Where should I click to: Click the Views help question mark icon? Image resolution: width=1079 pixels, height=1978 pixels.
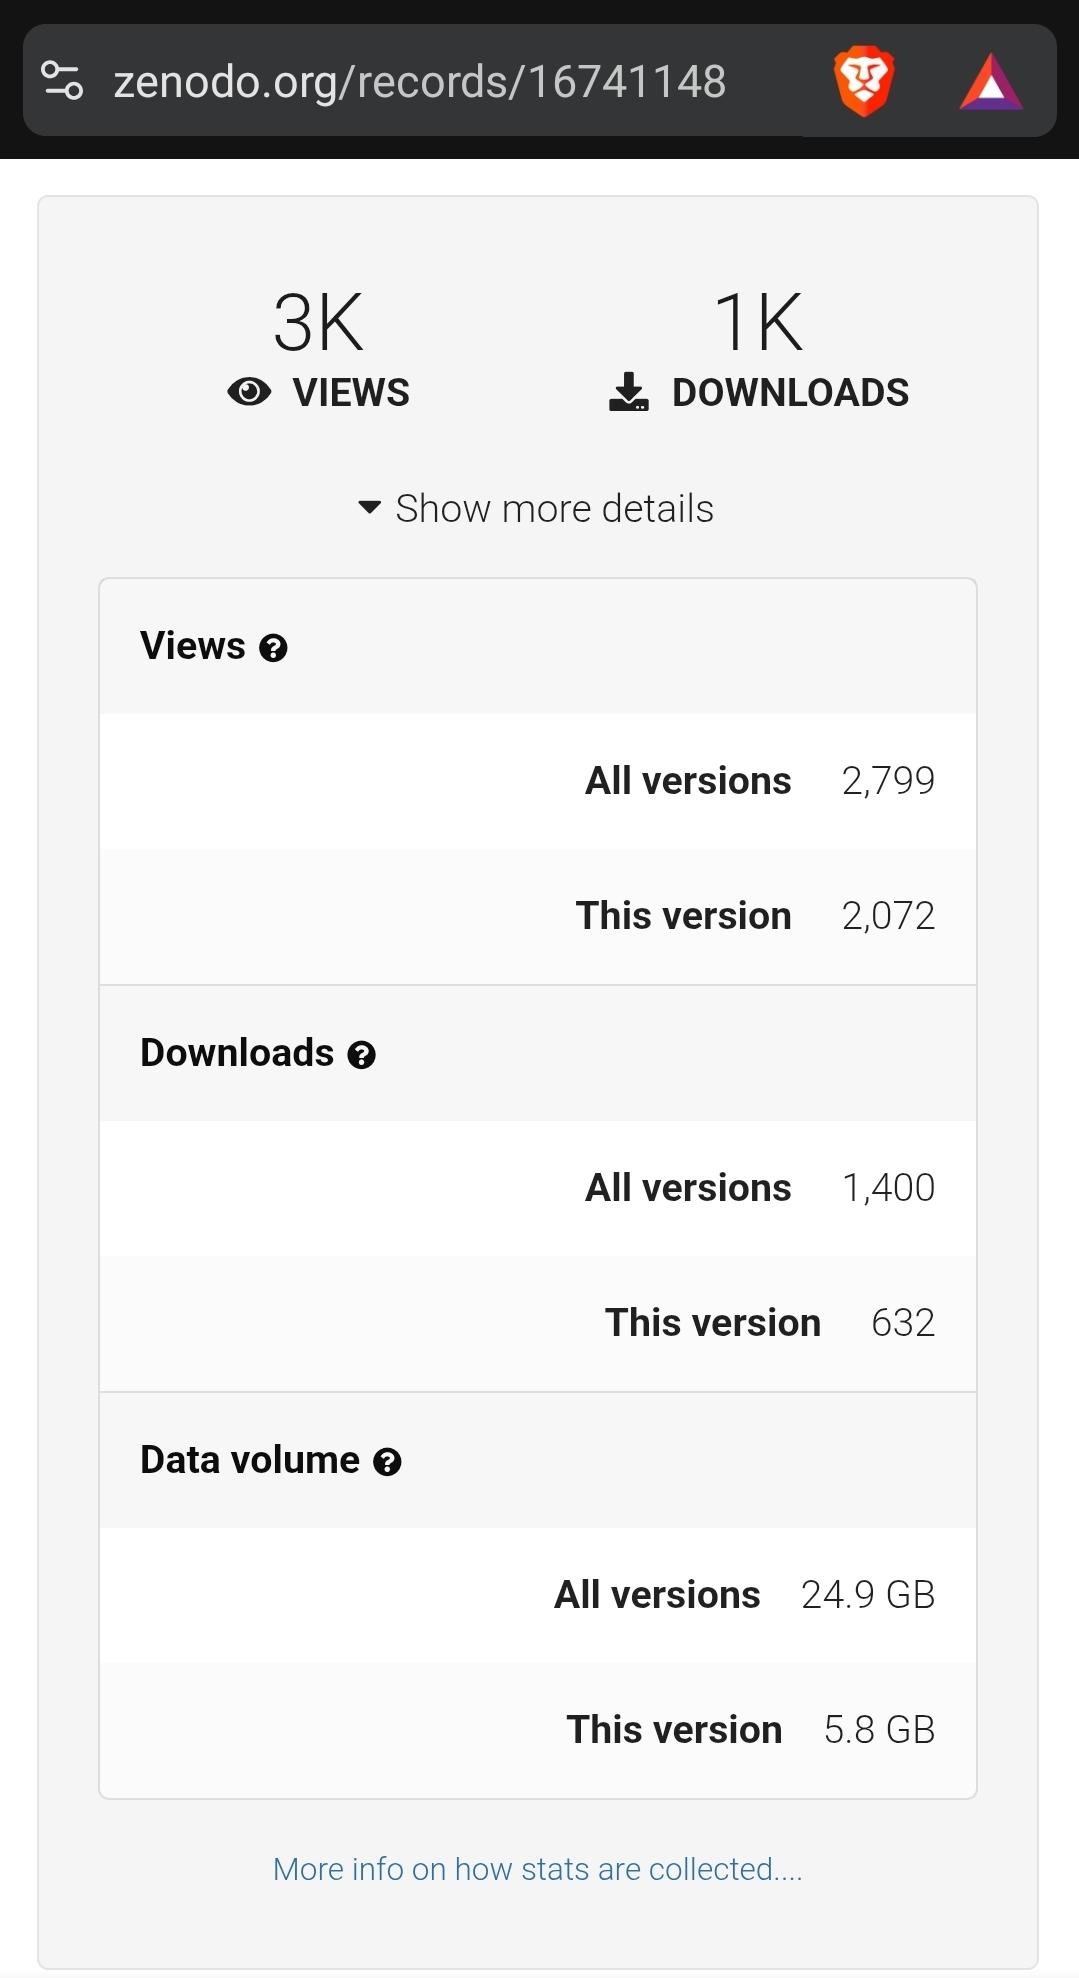point(273,648)
